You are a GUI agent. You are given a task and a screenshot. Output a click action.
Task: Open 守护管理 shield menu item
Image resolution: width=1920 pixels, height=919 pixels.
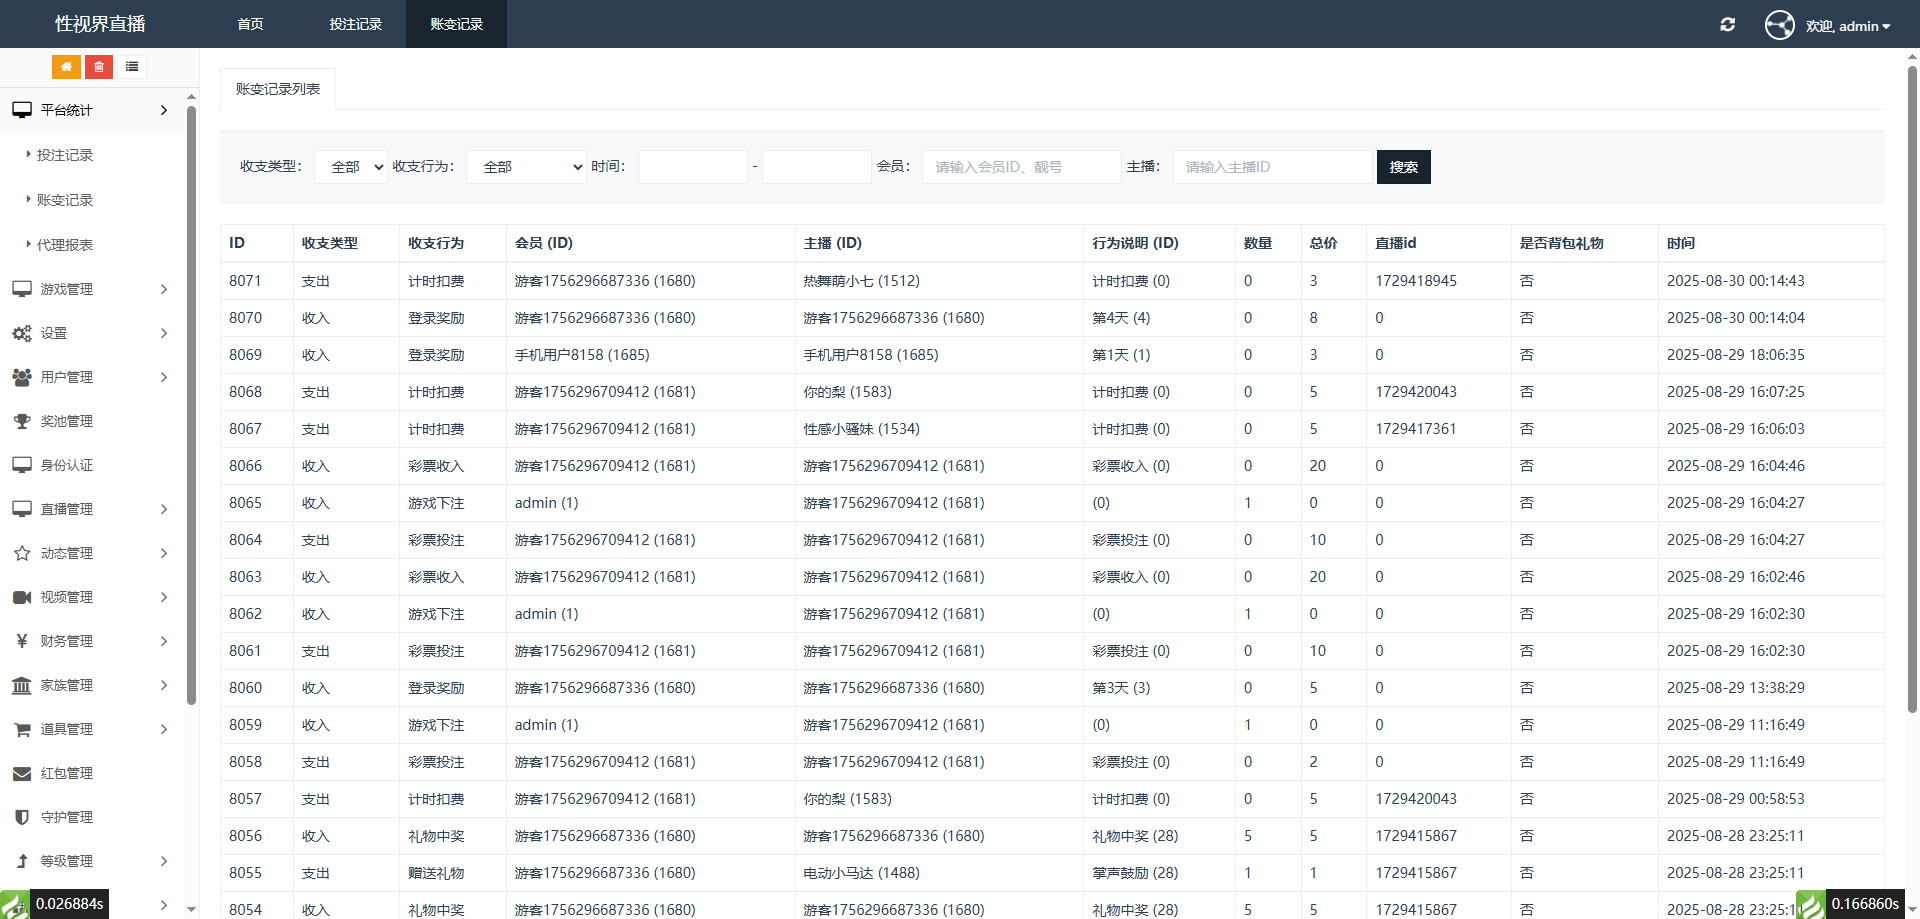point(66,817)
